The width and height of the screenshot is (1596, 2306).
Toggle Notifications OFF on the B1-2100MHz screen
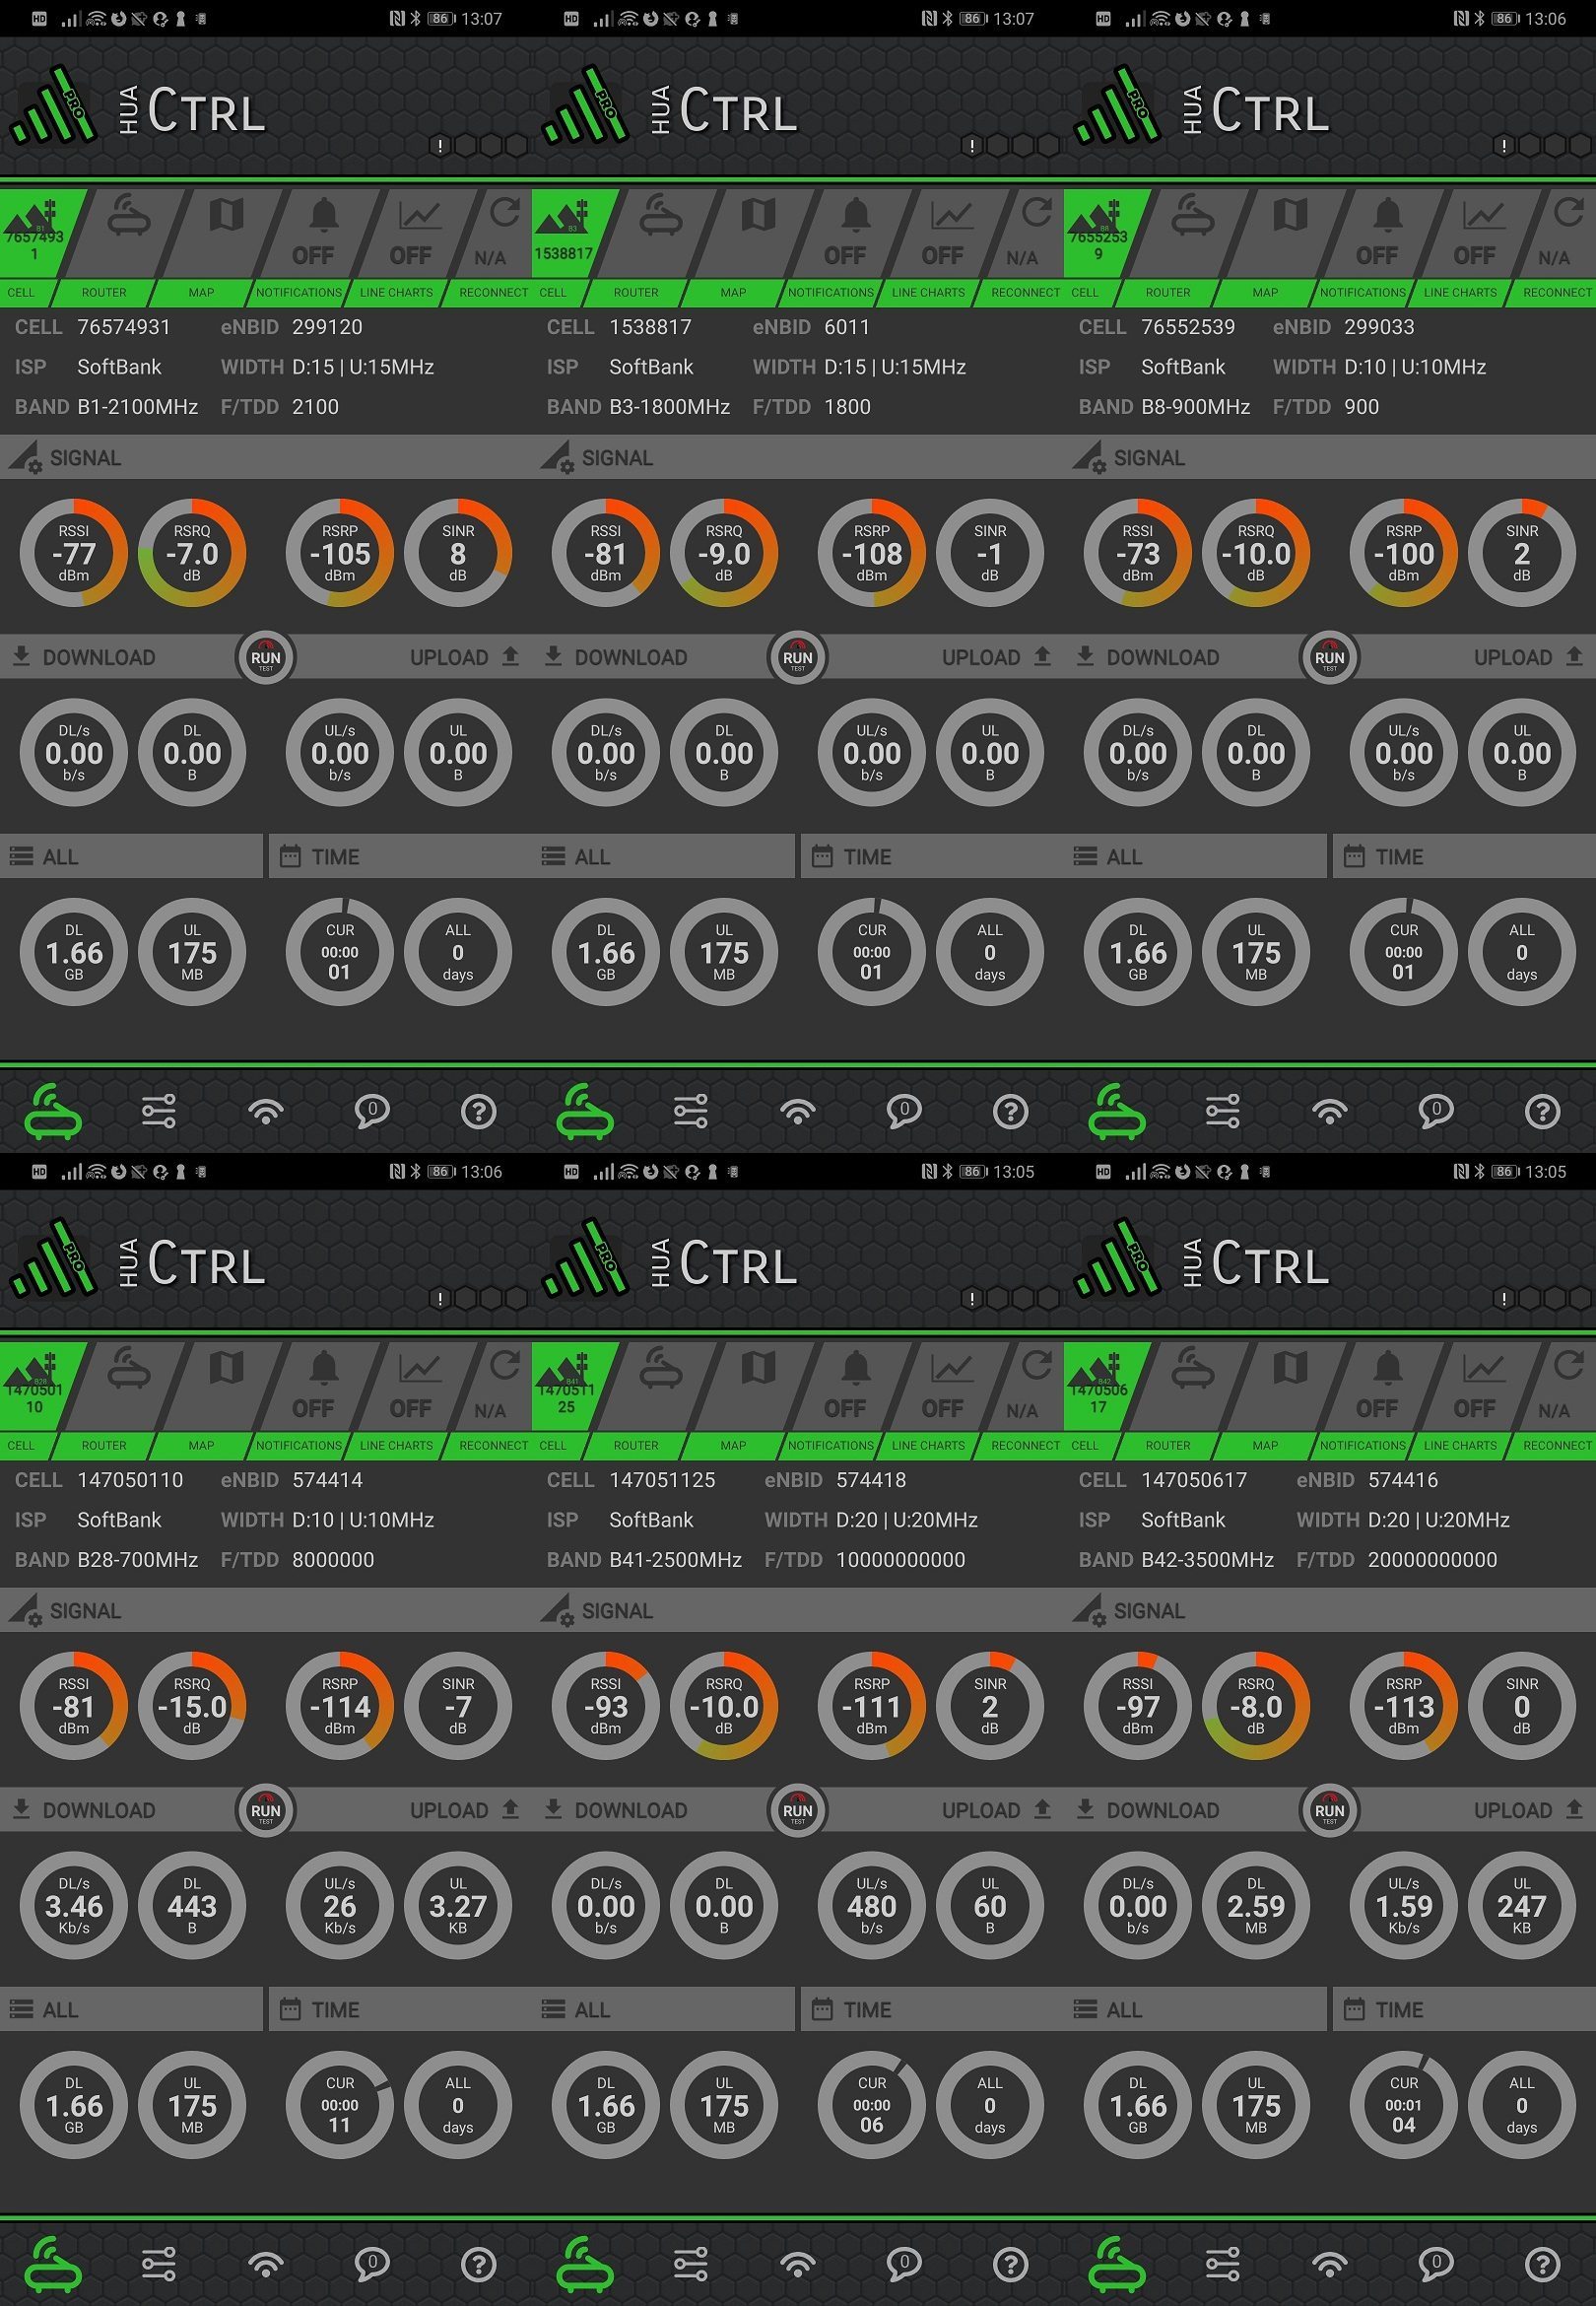click(318, 235)
